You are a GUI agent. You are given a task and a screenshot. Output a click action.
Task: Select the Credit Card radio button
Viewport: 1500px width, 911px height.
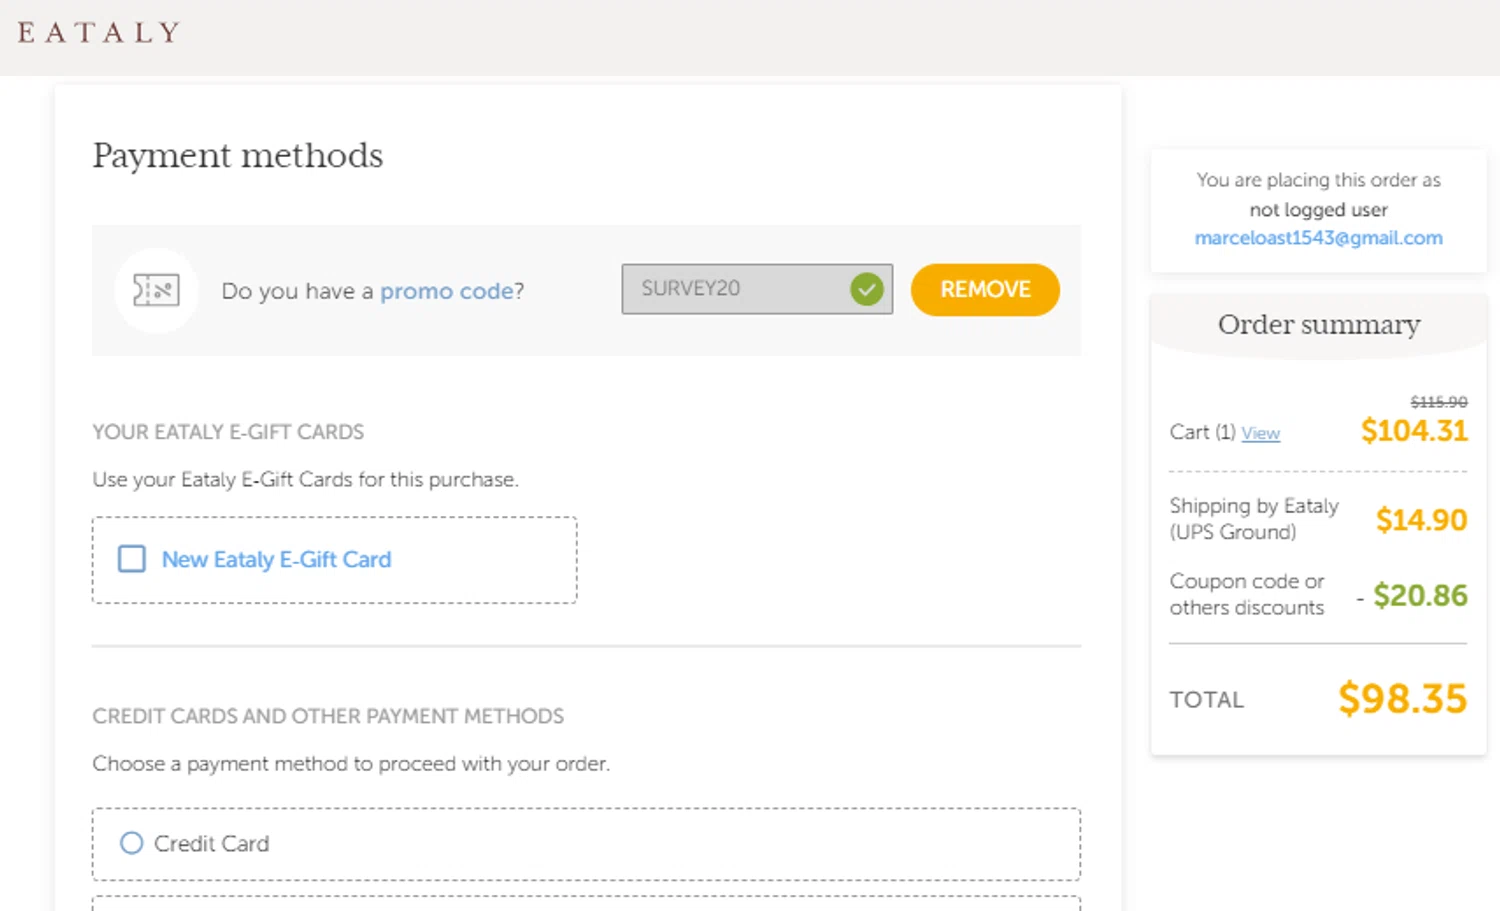pos(131,843)
